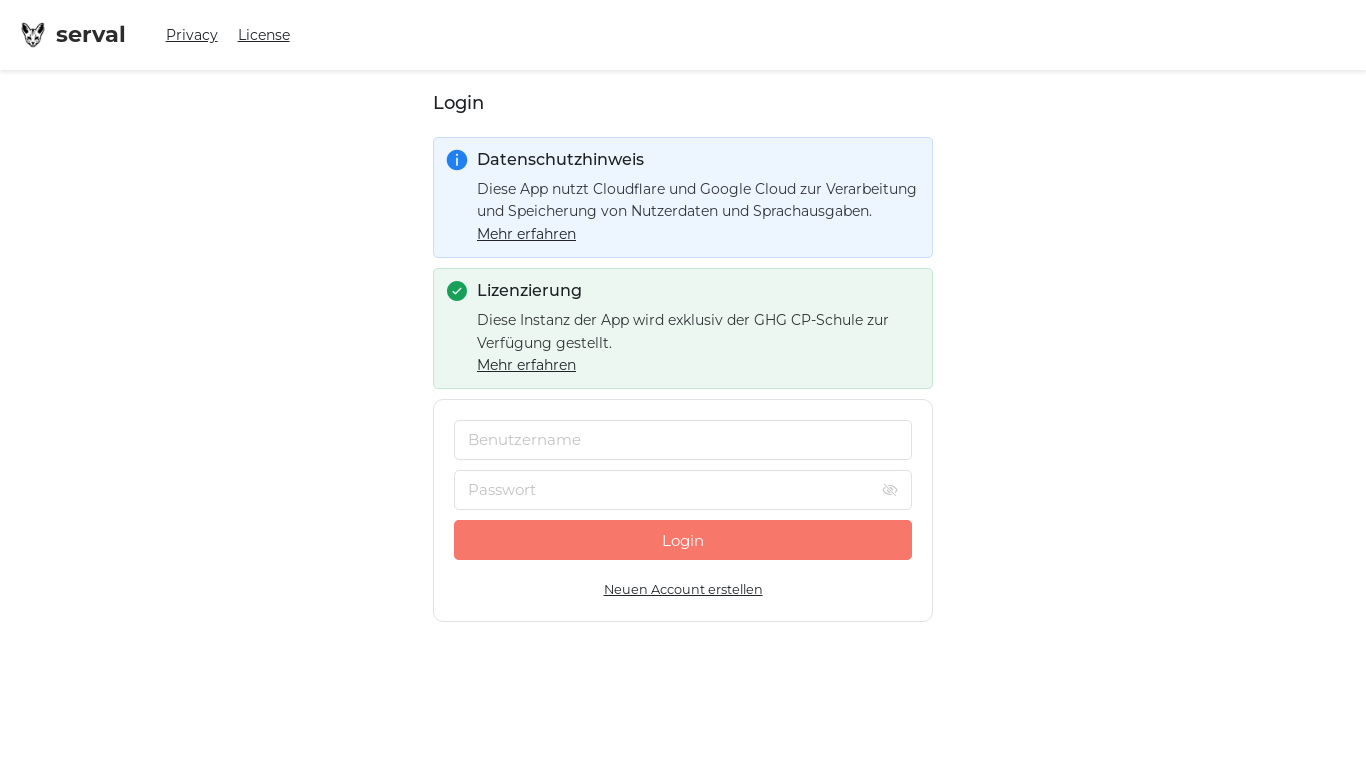Open the Privacy page link
The width and height of the screenshot is (1366, 768).
point(192,35)
